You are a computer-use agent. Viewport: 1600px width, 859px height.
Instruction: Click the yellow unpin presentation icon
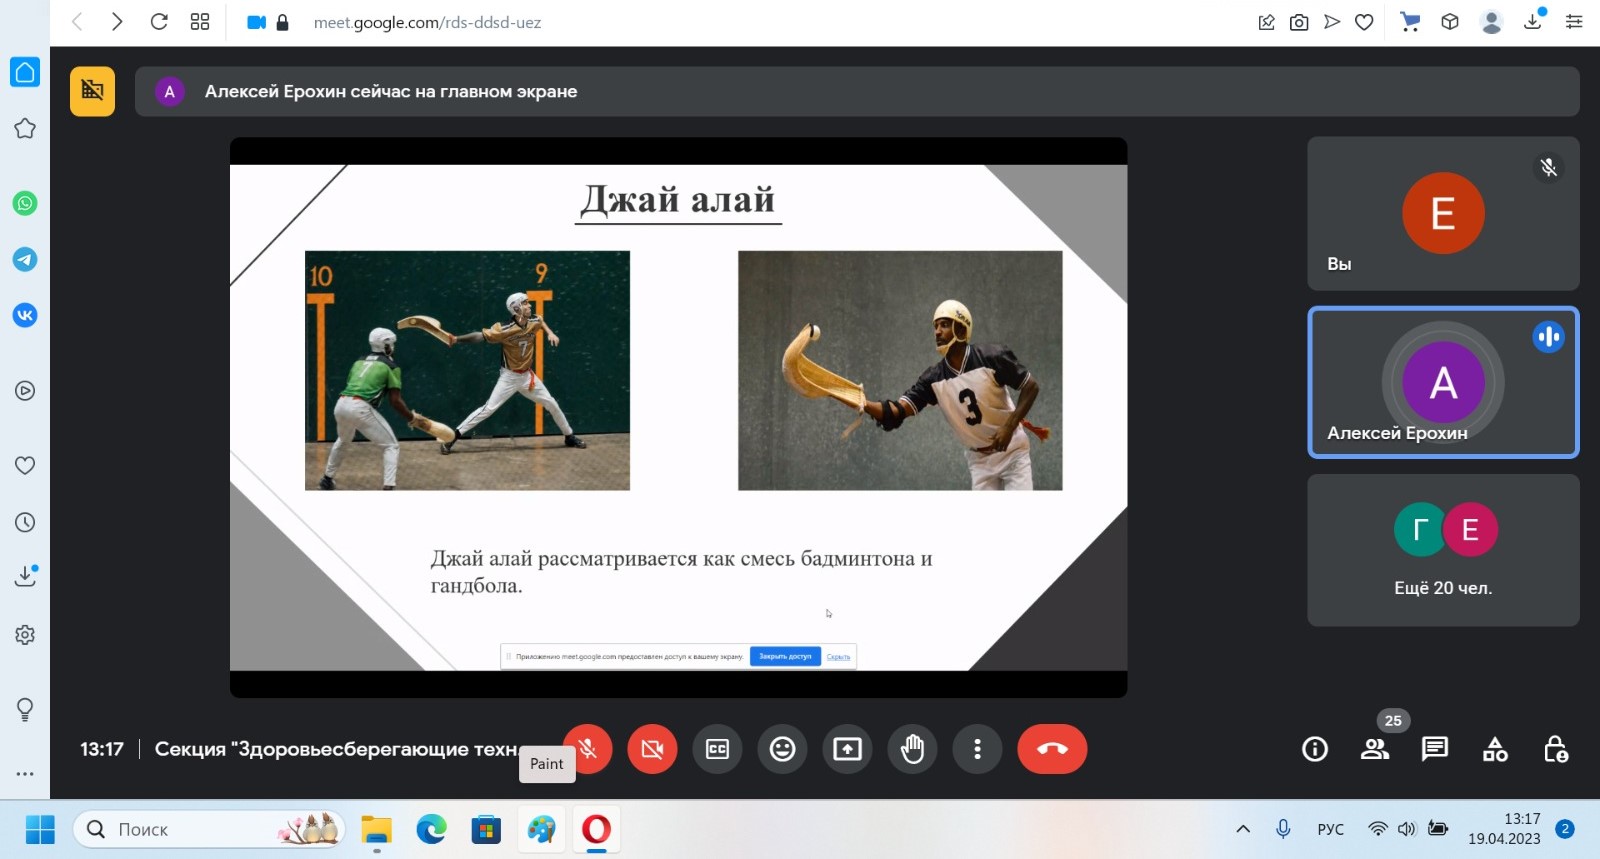tap(92, 91)
